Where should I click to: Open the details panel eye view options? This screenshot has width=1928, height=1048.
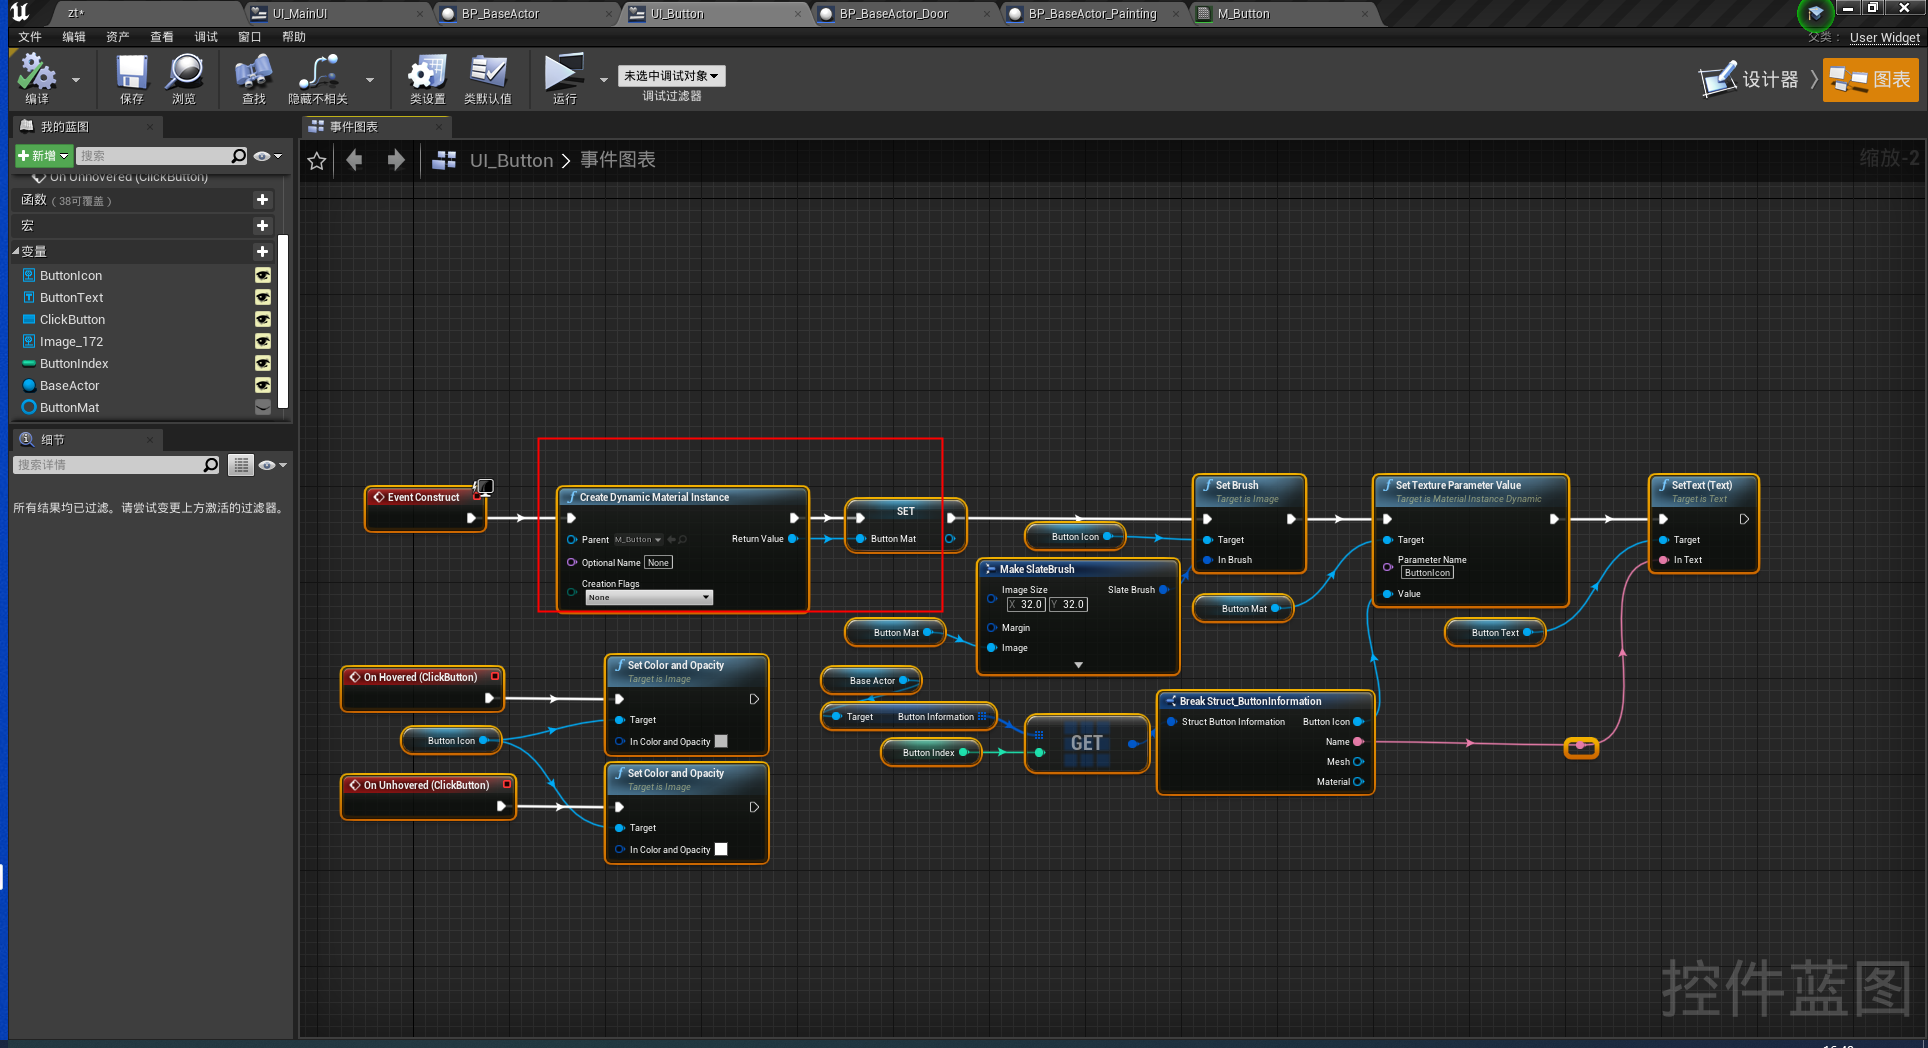tap(273, 465)
